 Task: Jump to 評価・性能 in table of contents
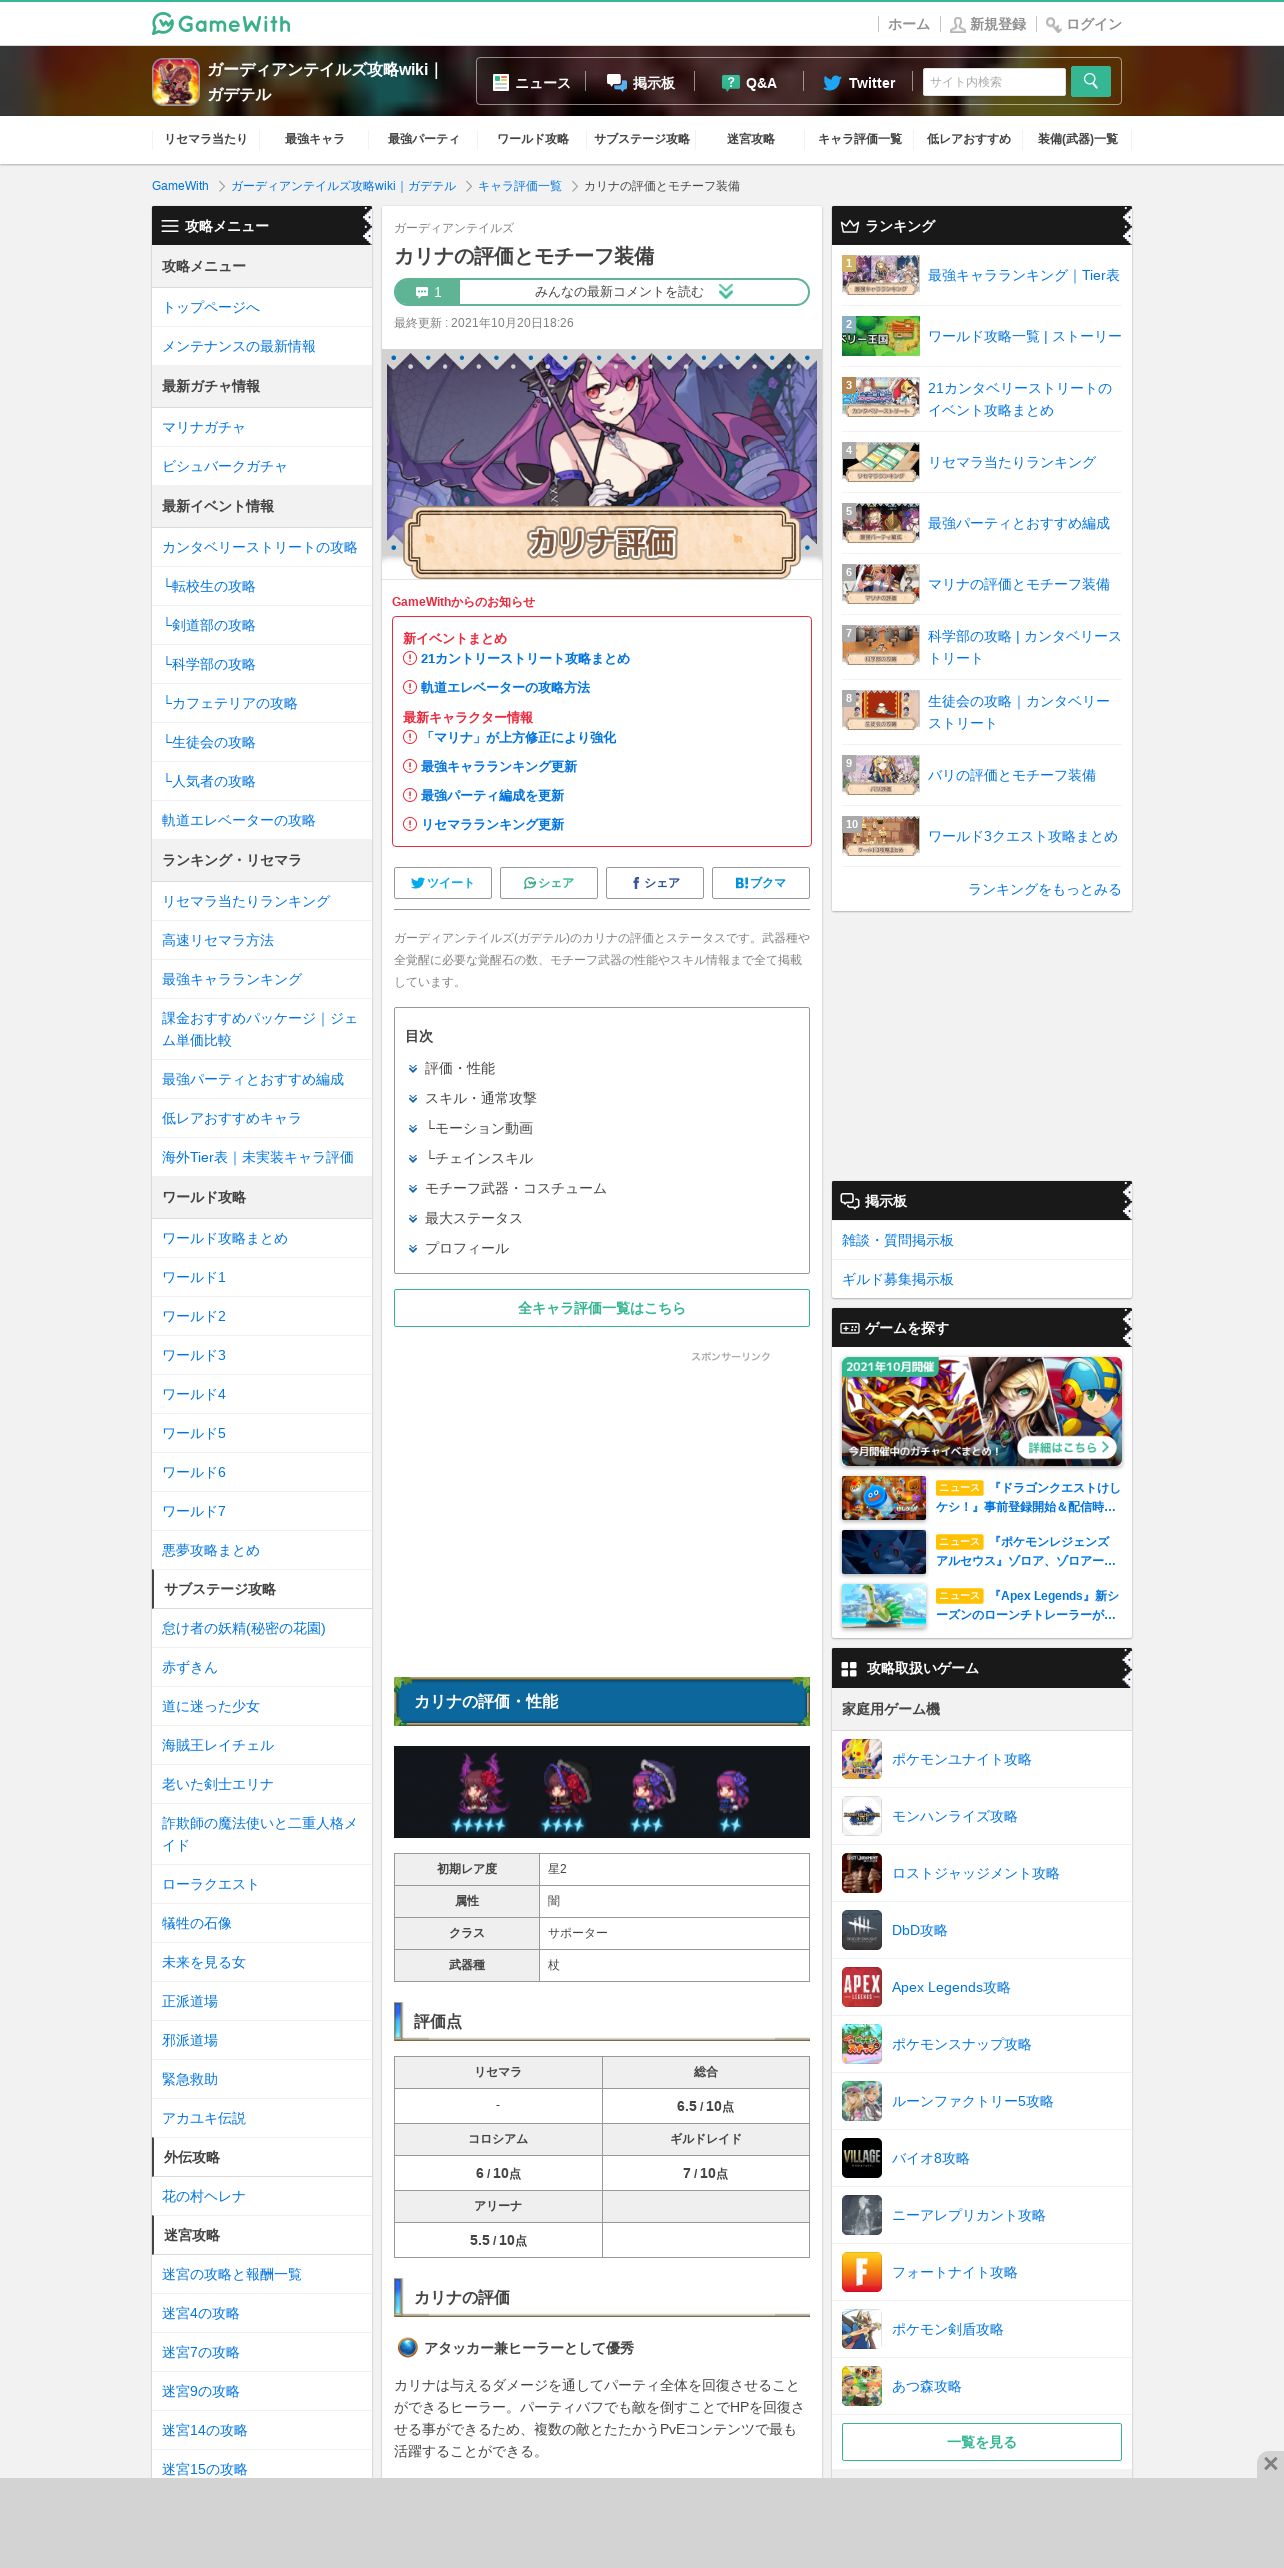(459, 1068)
